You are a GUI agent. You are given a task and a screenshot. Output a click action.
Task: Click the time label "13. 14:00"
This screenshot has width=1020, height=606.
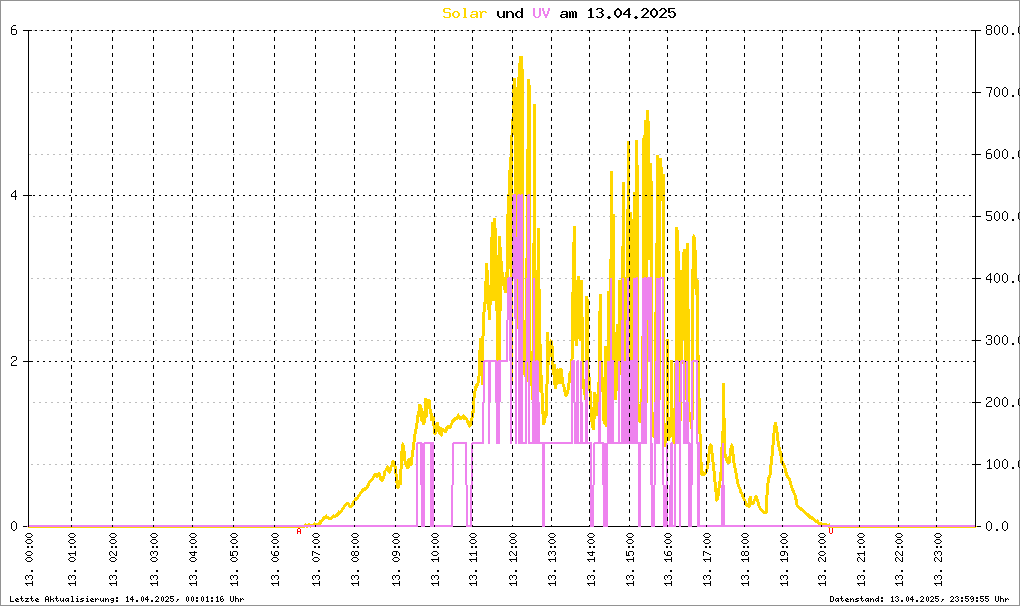pyautogui.click(x=591, y=560)
